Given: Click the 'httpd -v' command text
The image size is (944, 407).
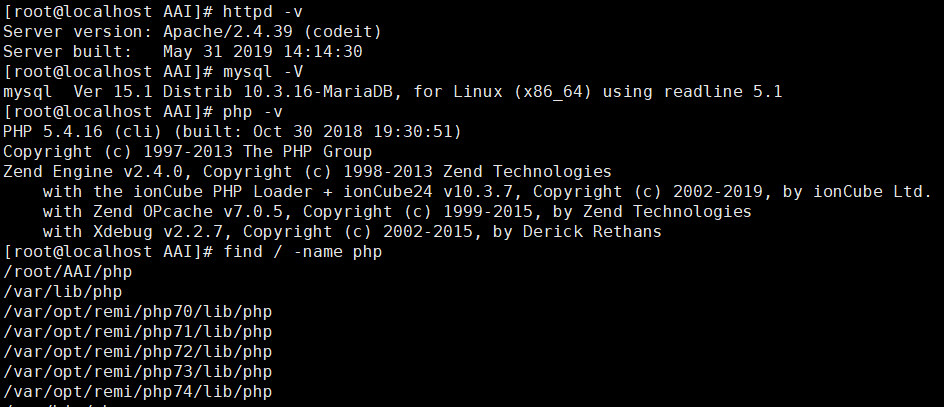Looking at the screenshot, I should [x=262, y=12].
